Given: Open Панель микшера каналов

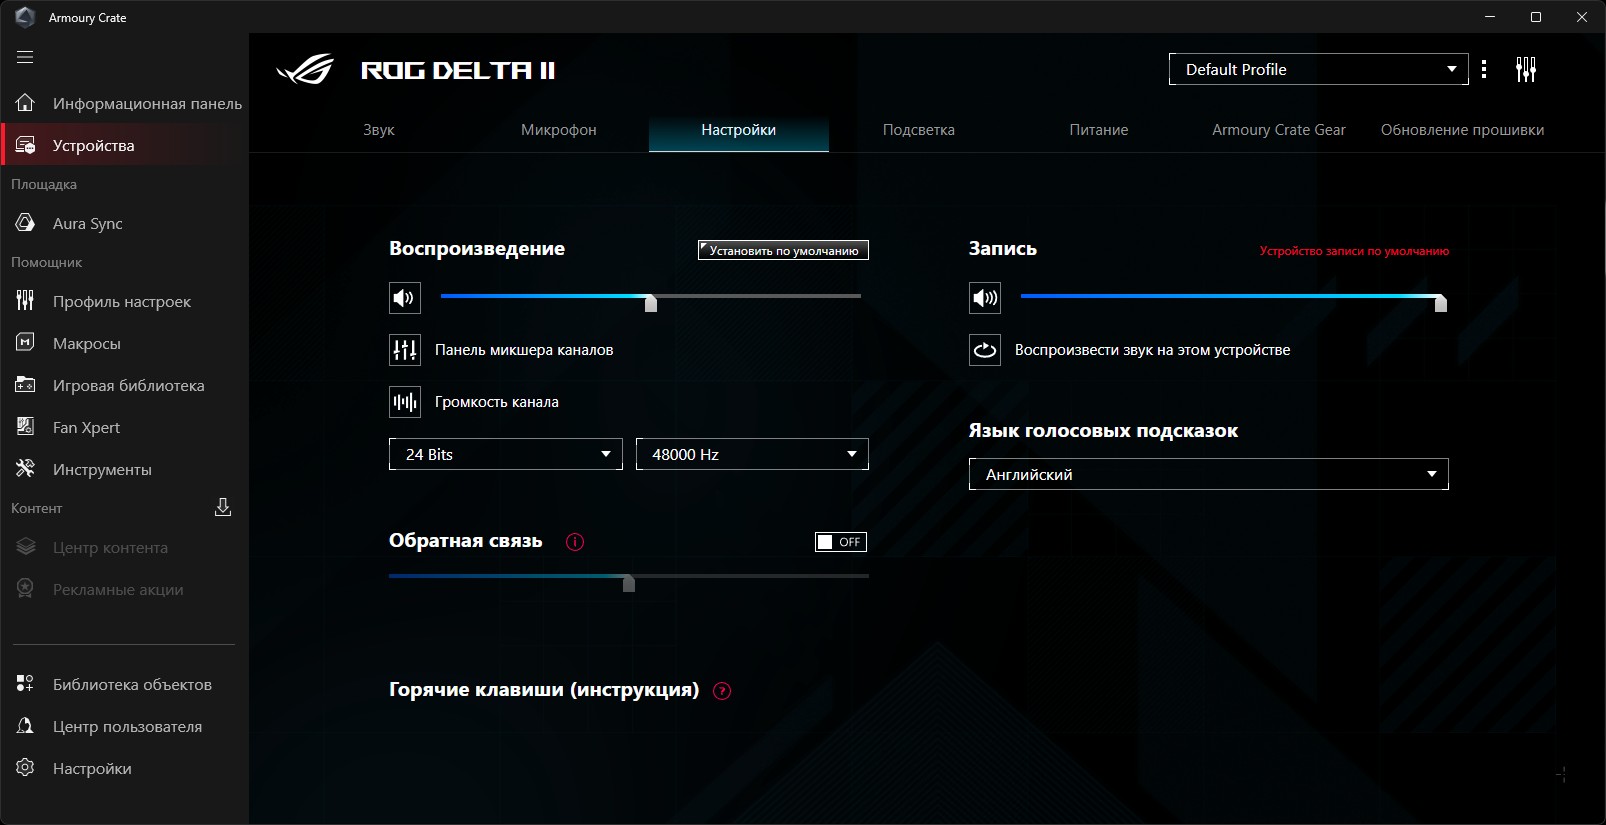Looking at the screenshot, I should [x=524, y=350].
